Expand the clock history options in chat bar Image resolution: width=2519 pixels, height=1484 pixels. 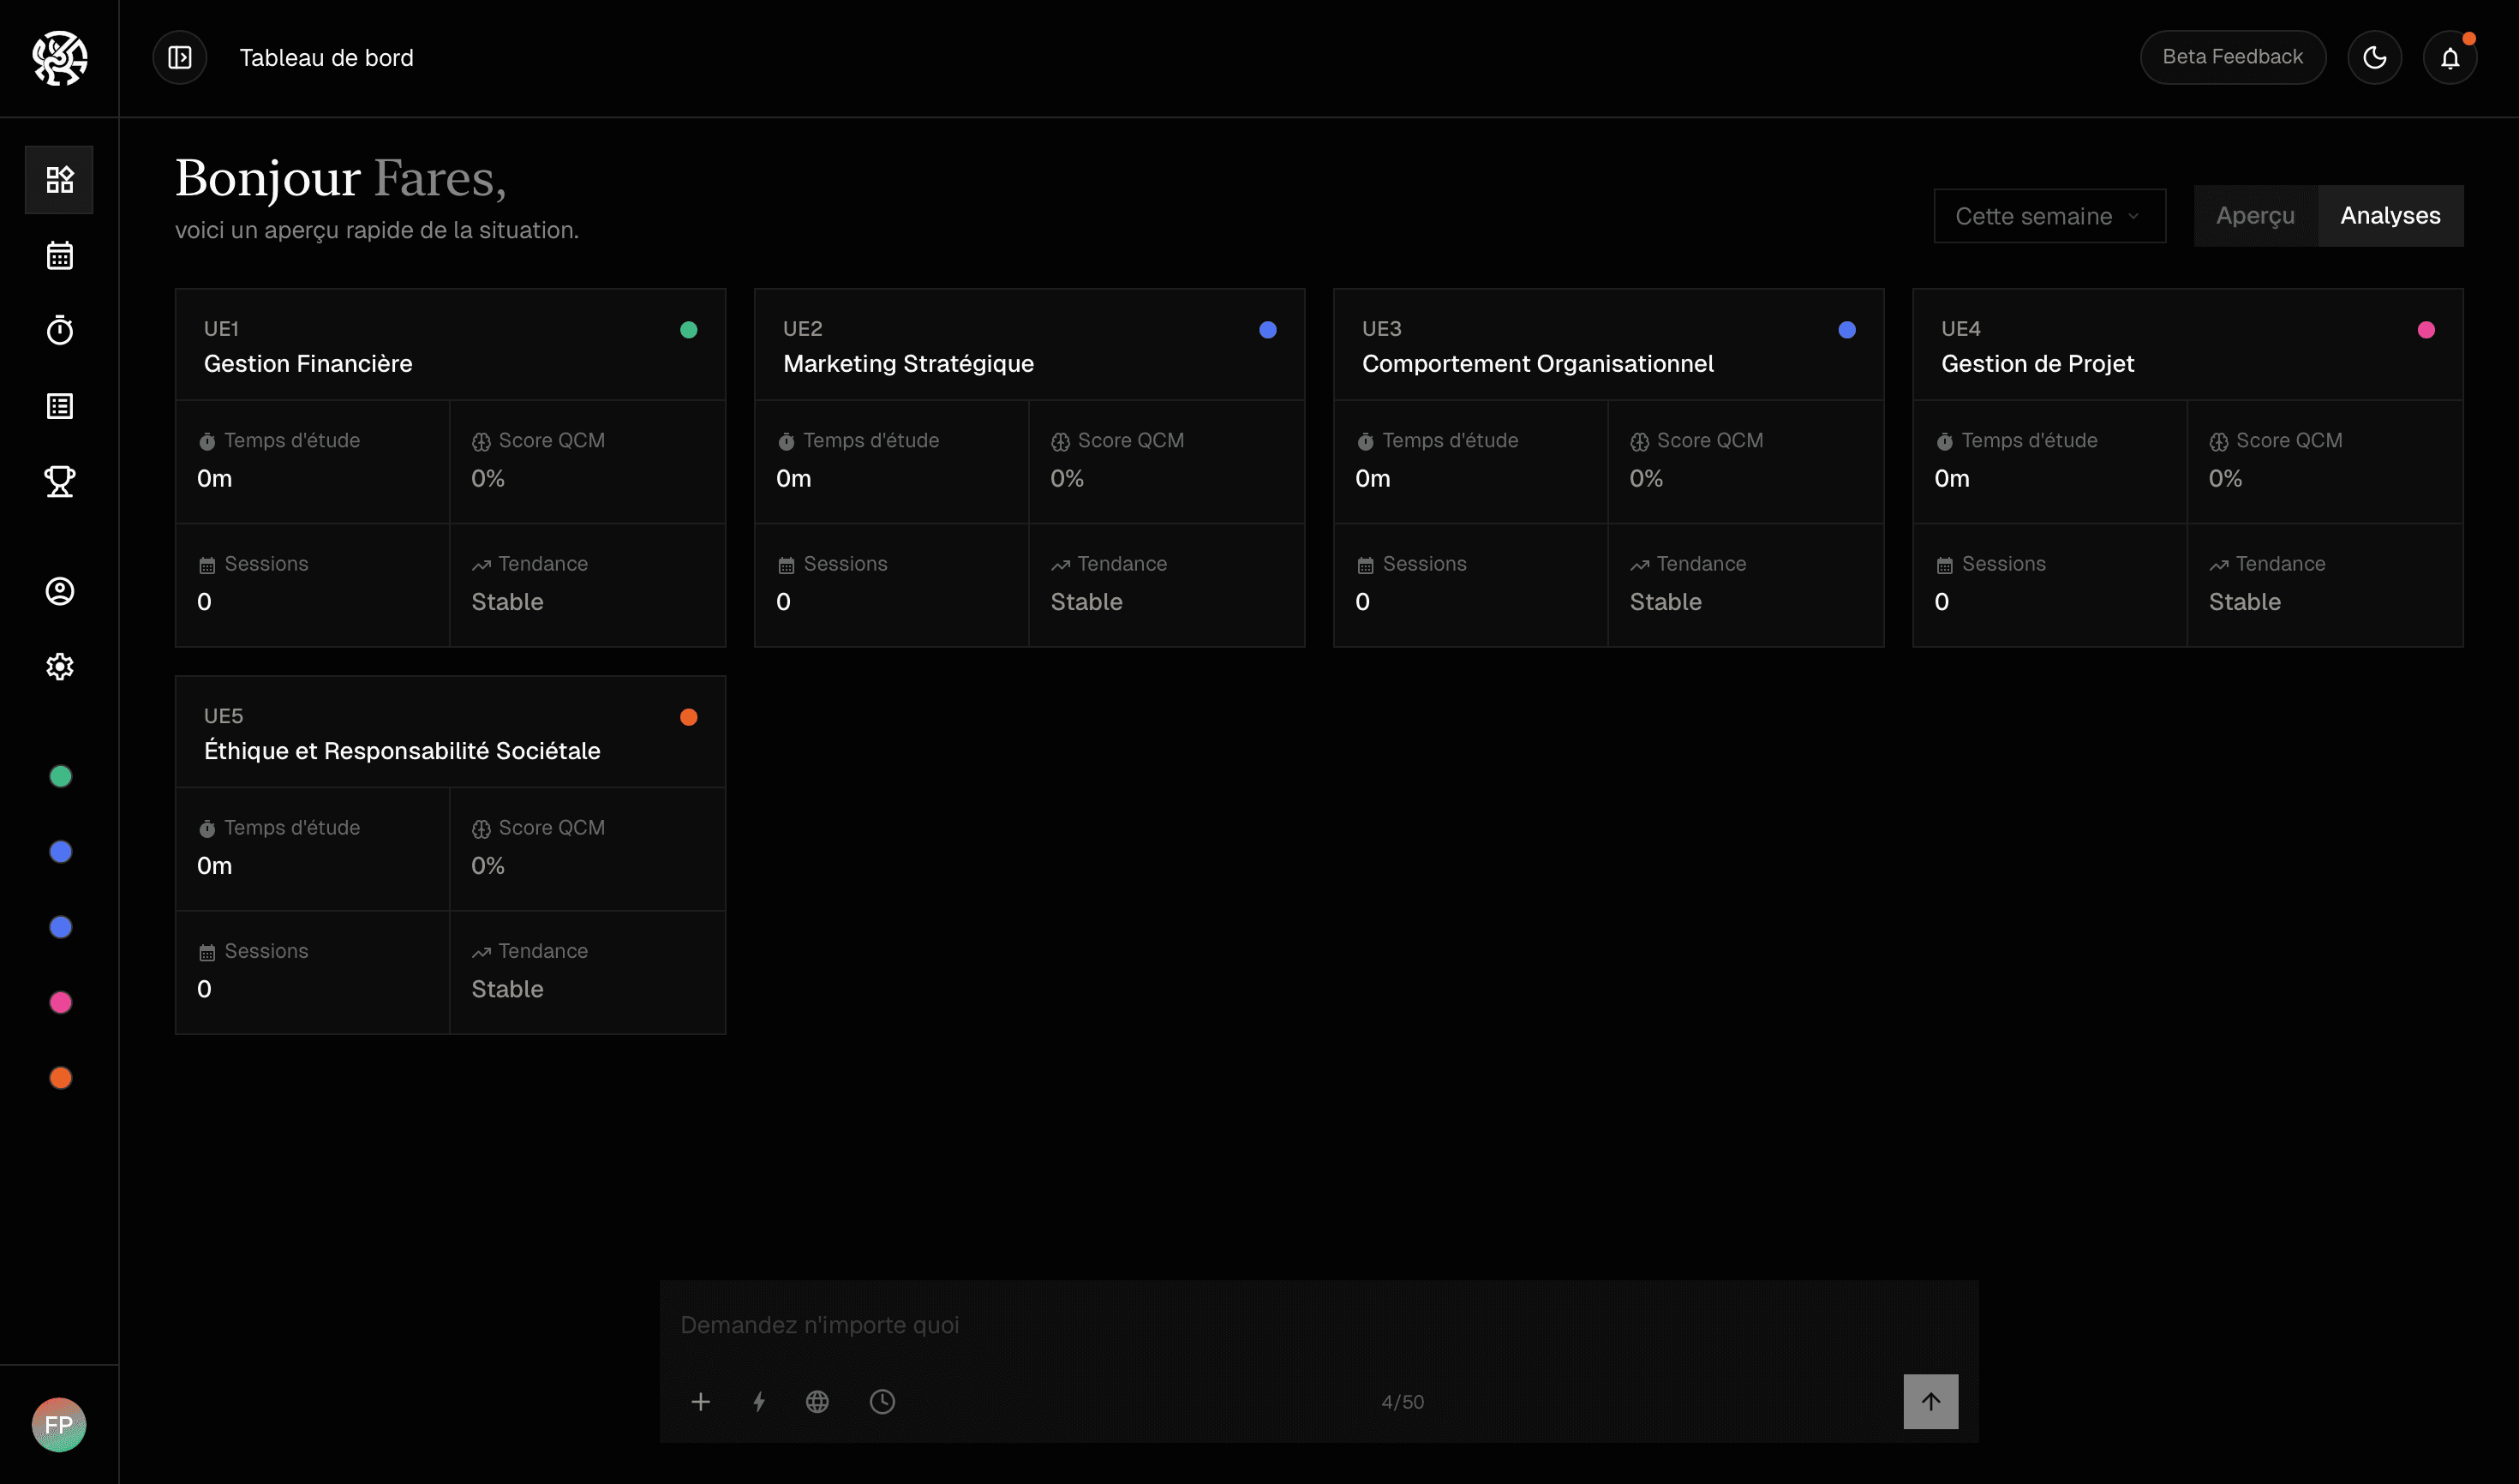[881, 1401]
